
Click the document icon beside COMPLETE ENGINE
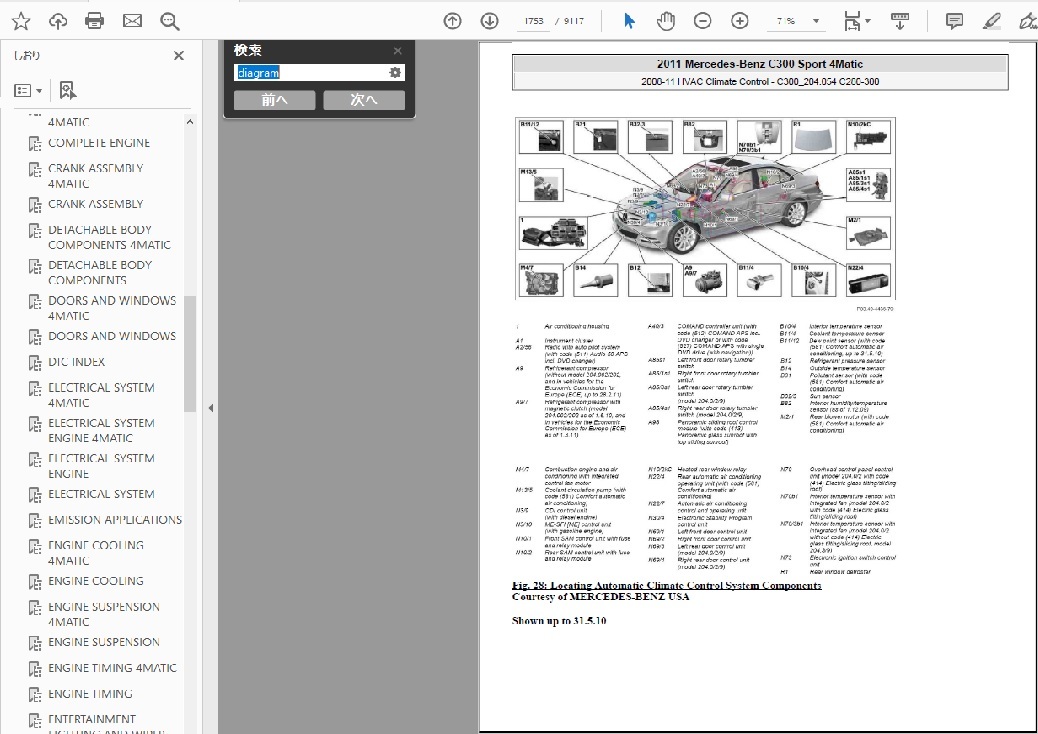(35, 144)
